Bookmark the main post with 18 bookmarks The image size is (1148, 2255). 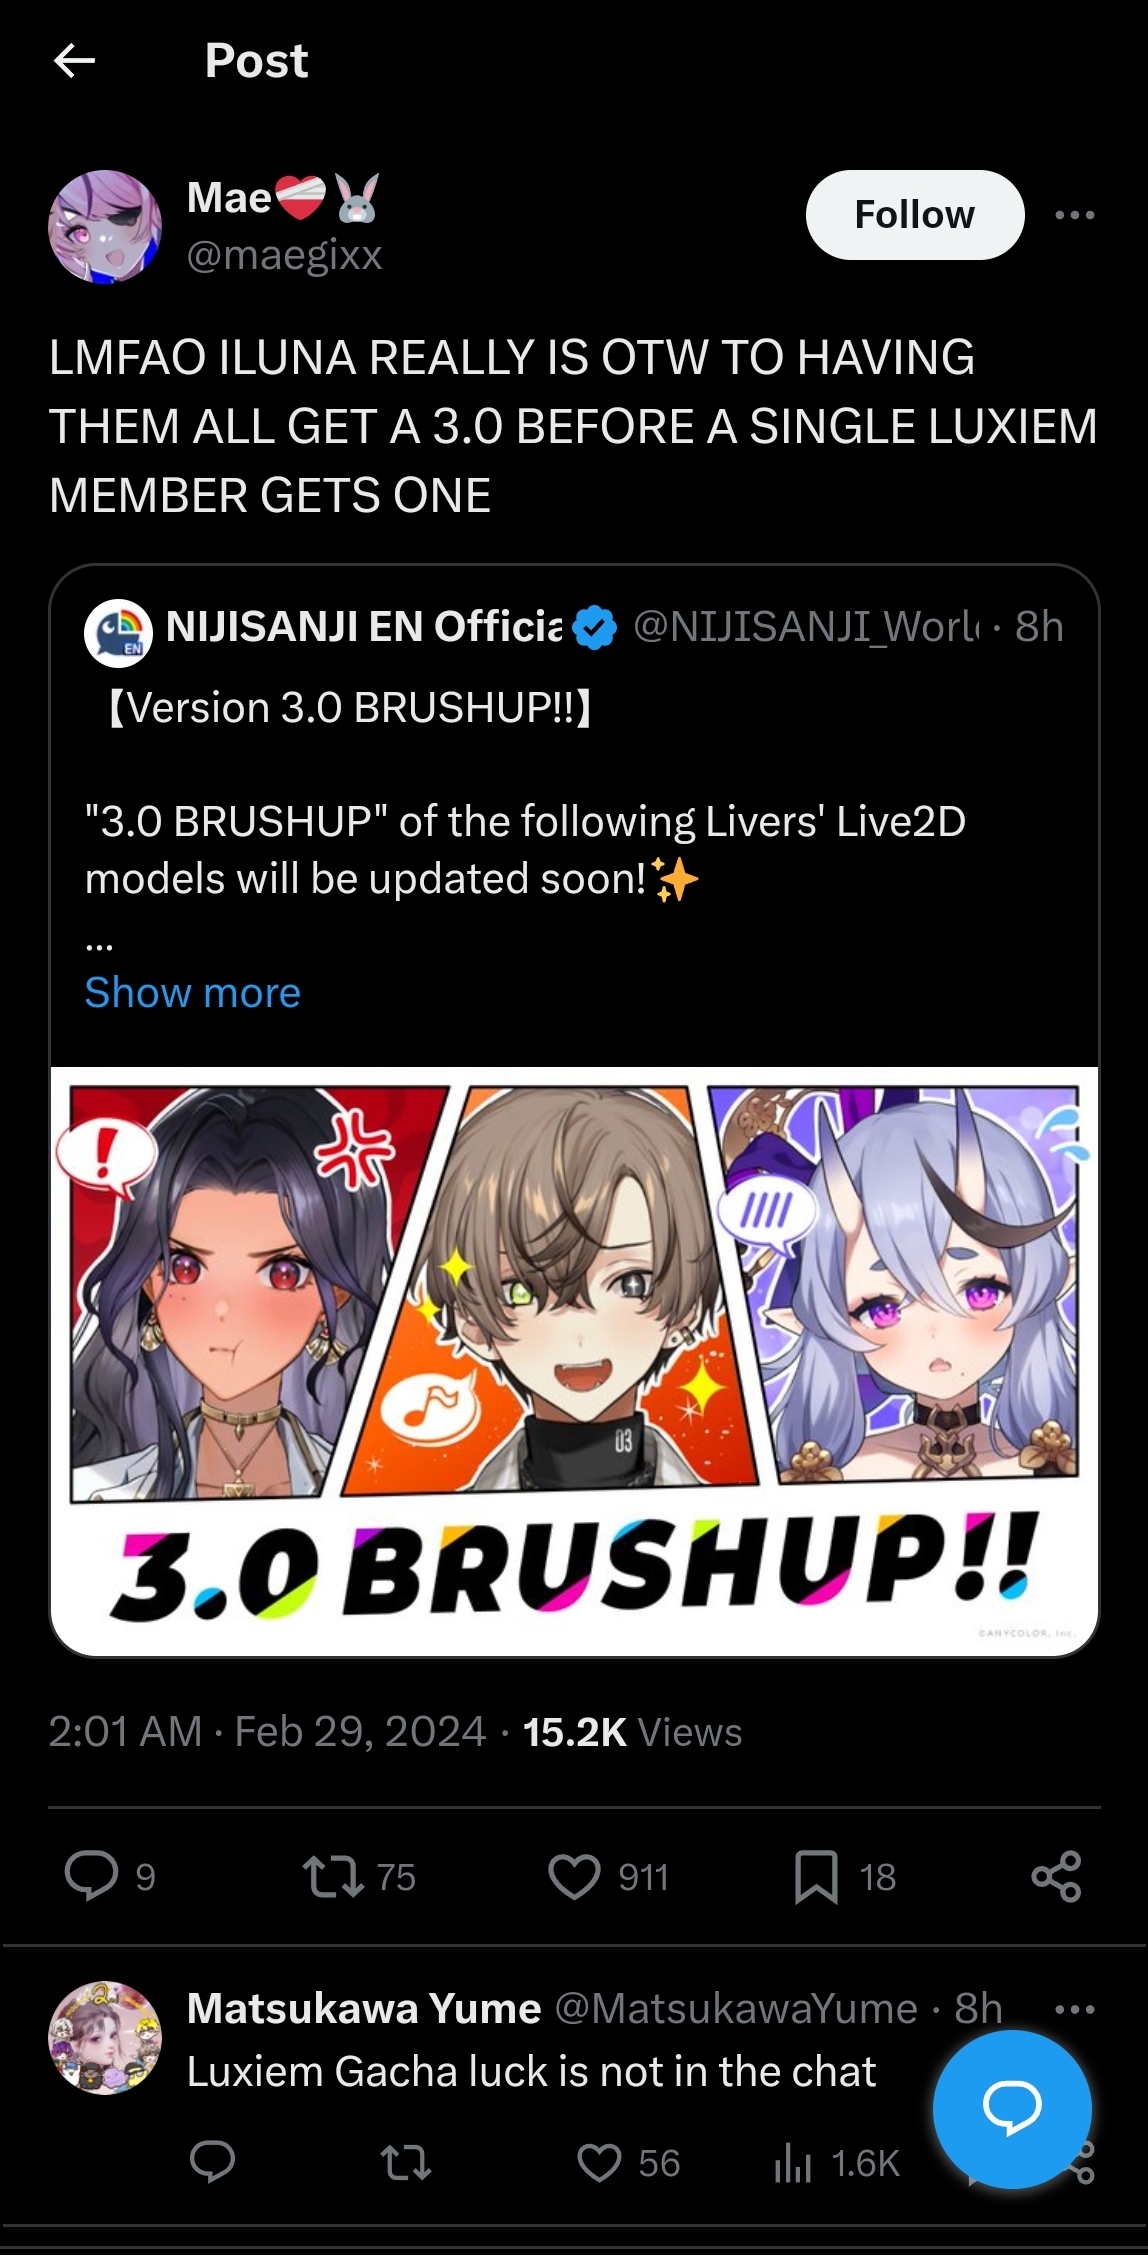(x=816, y=1876)
